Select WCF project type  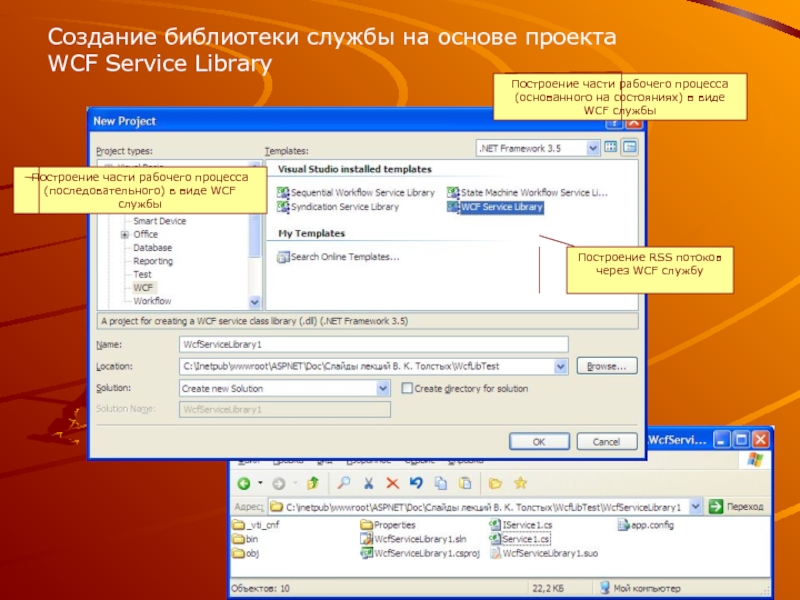click(143, 287)
